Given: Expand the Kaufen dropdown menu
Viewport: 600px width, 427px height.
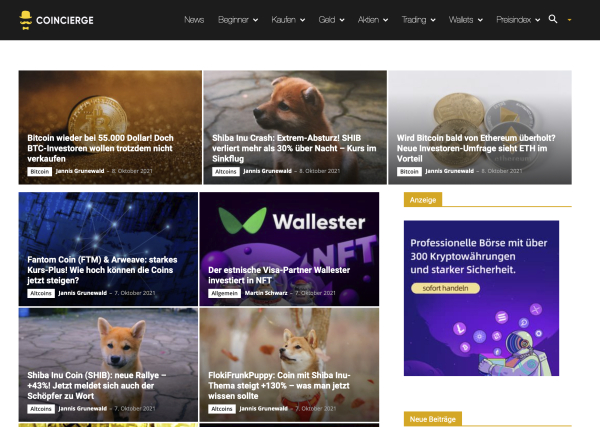Looking at the screenshot, I should tap(288, 20).
